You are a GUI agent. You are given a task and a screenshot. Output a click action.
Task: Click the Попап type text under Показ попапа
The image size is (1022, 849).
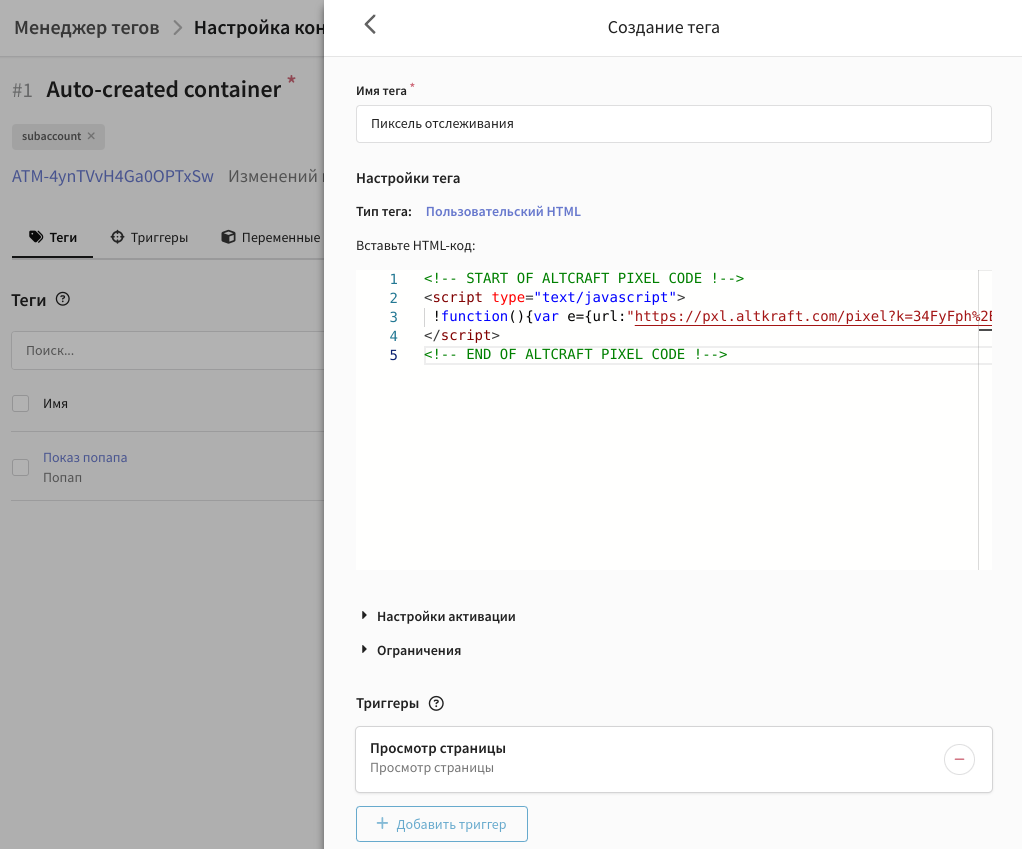pos(63,478)
